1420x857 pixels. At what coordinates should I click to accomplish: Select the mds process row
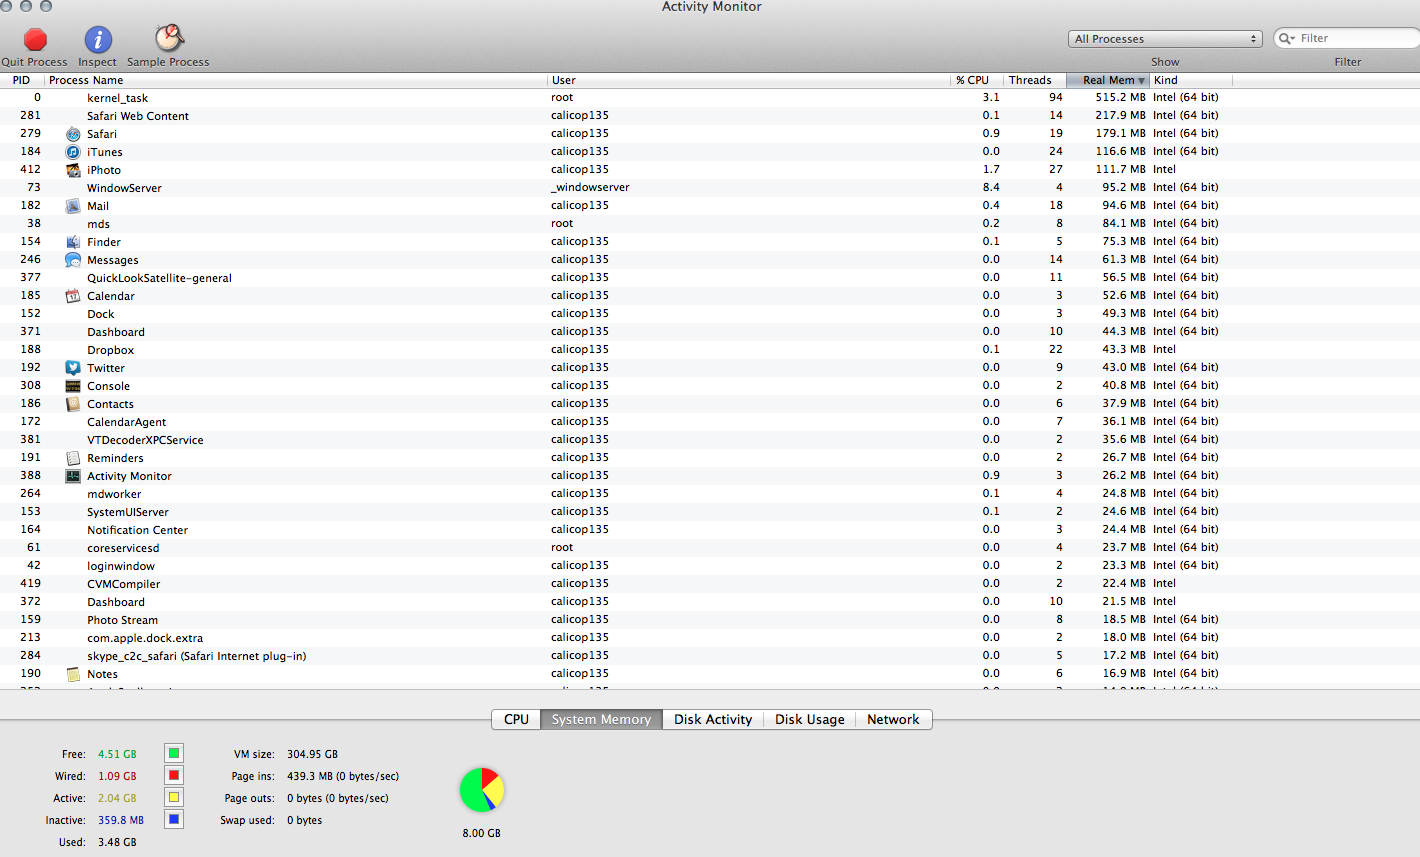[x=710, y=223]
